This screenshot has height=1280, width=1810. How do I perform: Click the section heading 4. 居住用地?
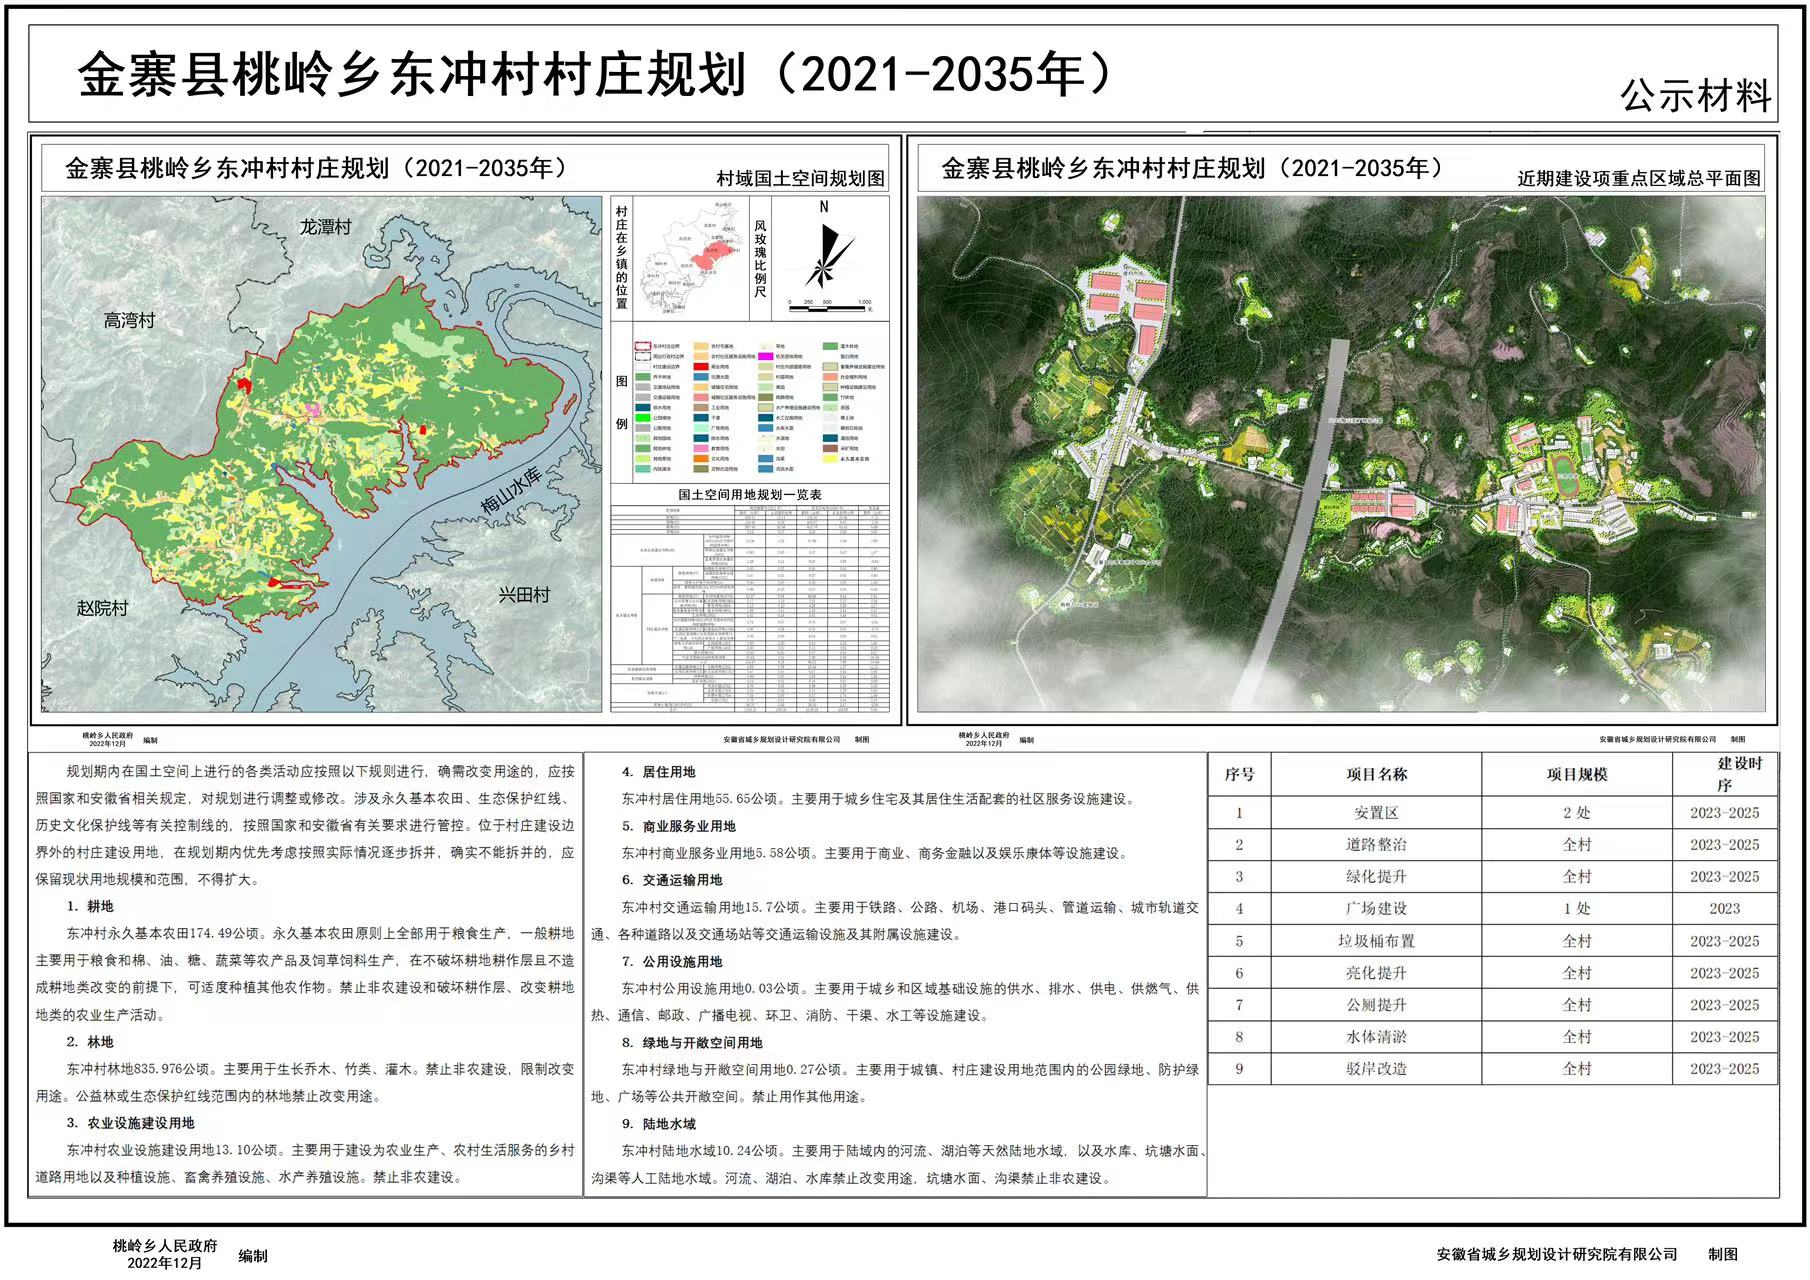658,772
